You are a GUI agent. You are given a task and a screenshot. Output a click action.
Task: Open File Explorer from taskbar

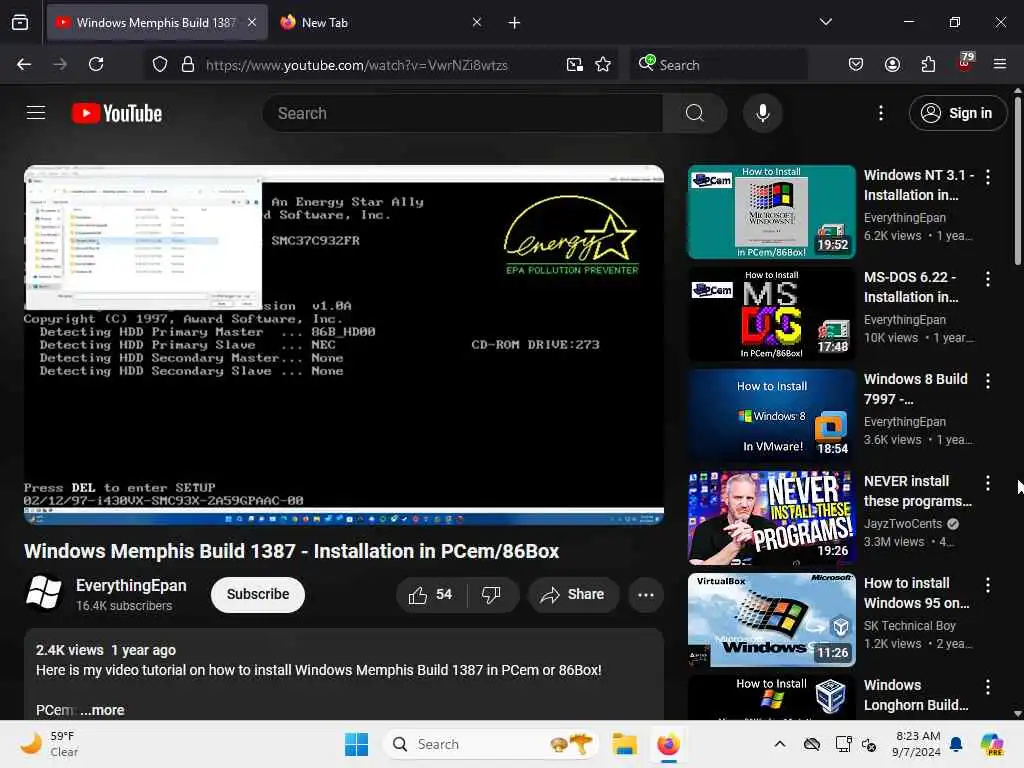(x=624, y=744)
